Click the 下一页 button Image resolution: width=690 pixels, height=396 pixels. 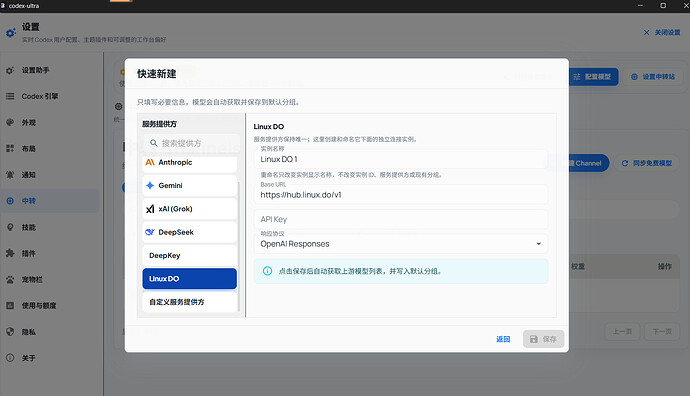point(662,332)
